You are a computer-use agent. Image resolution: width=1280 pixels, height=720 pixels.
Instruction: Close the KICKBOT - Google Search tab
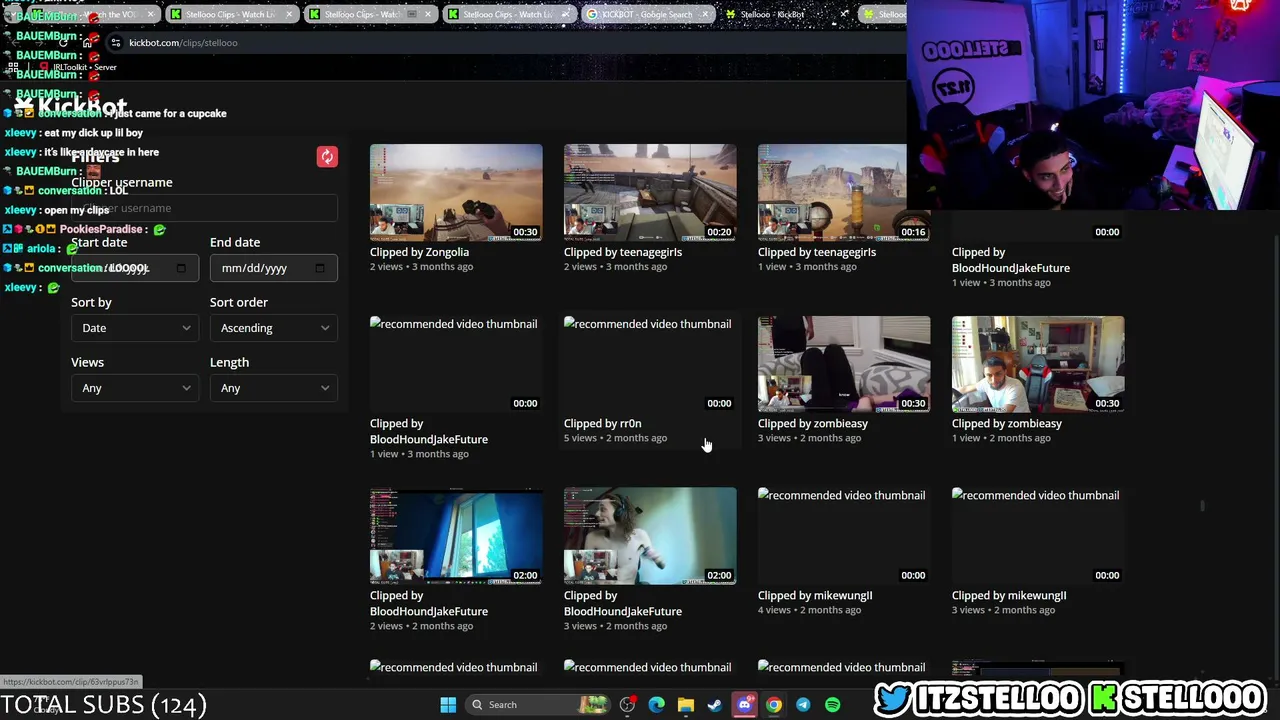pos(706,15)
